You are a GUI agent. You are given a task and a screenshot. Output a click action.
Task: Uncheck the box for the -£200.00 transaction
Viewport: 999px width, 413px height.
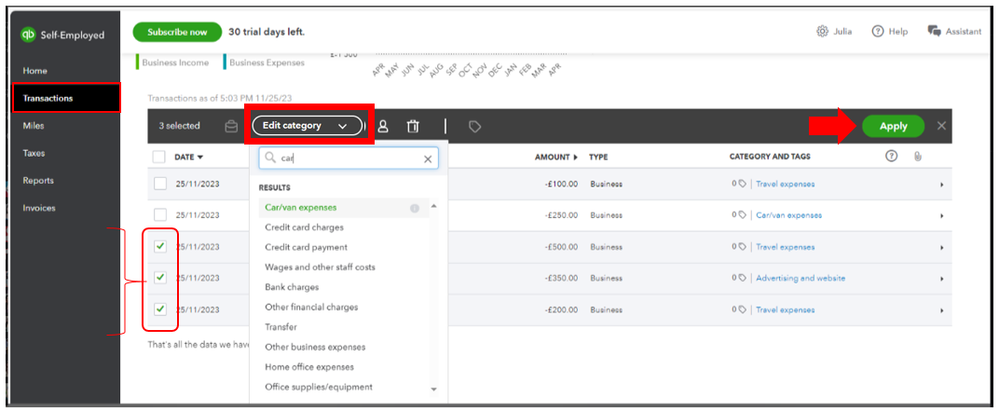161,309
